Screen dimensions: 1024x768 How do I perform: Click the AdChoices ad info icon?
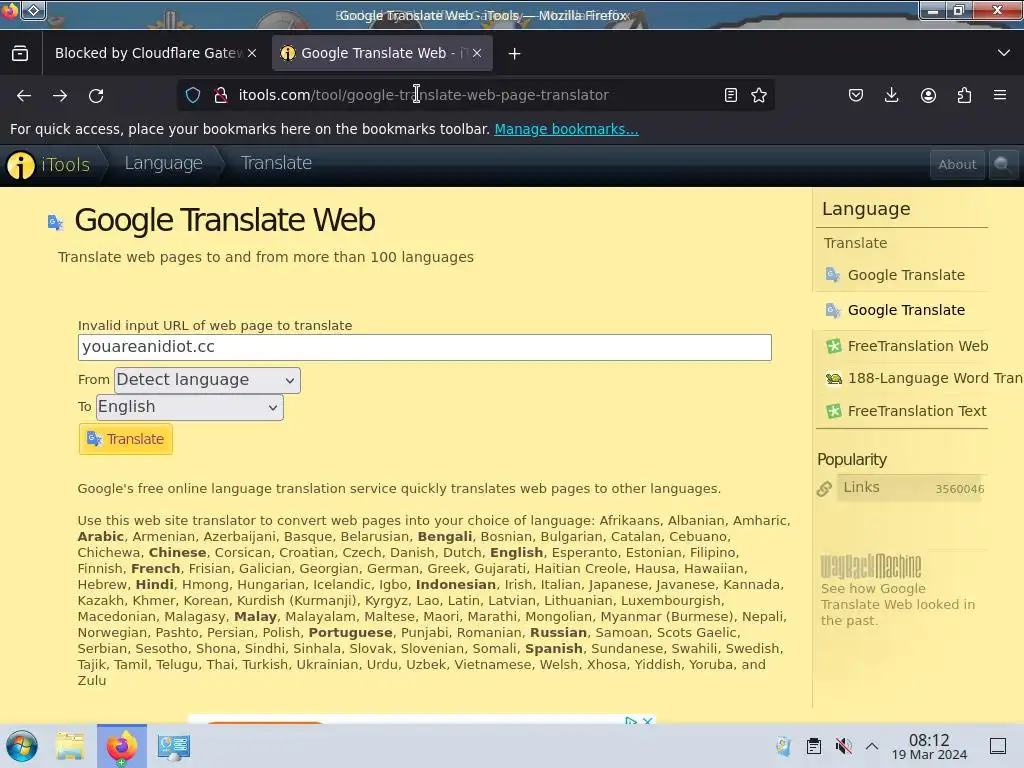coord(631,721)
